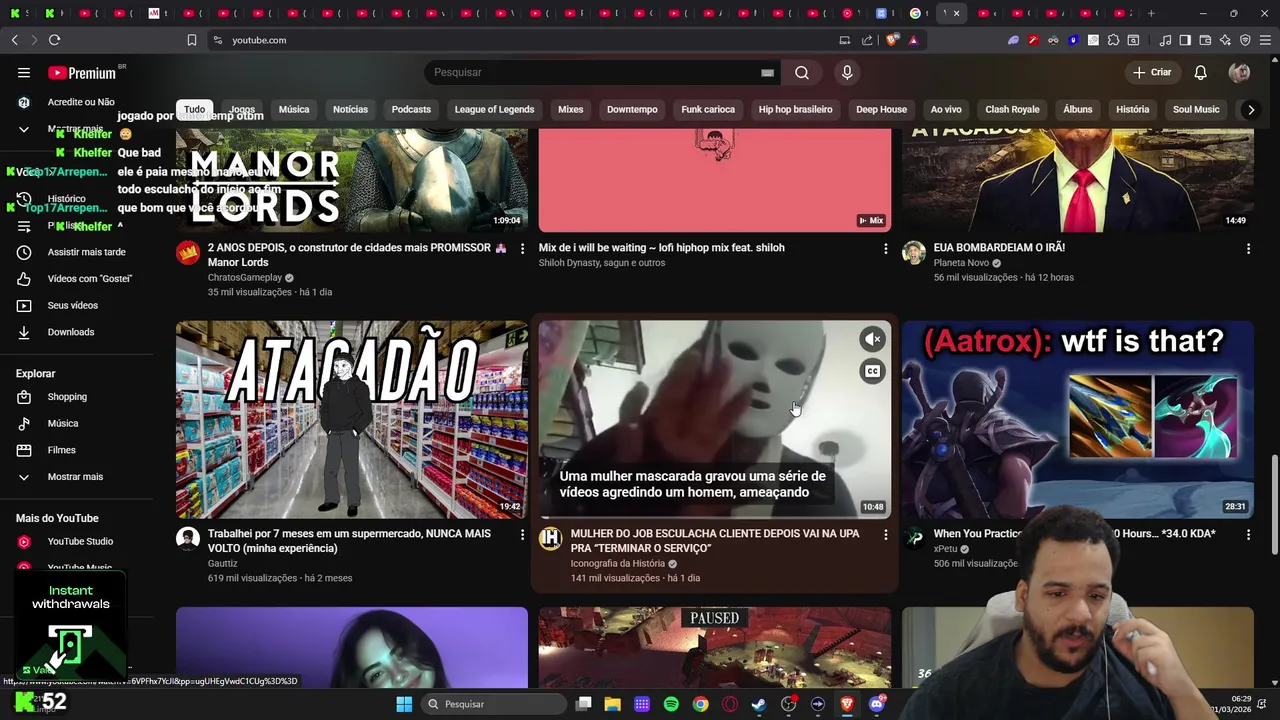Open a new browser tab

pos(1151,13)
